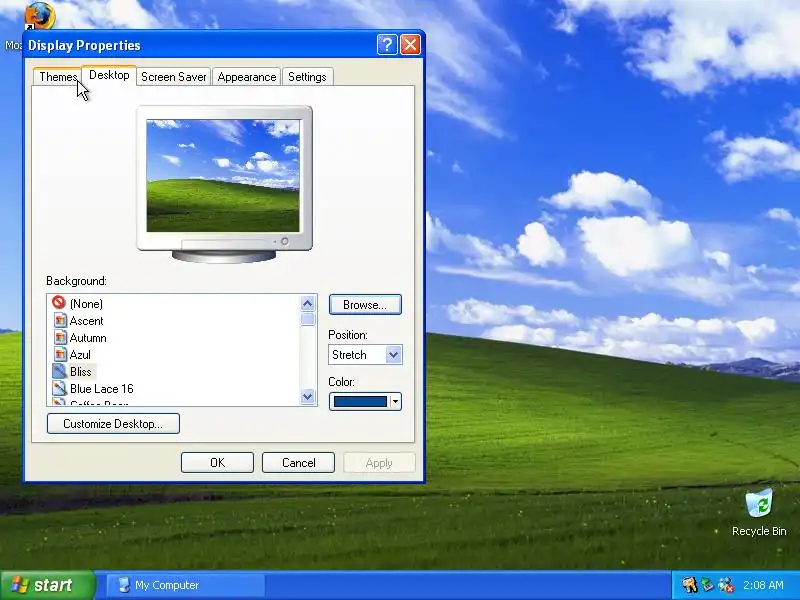Choose the Blue Lace 16 background

(102, 389)
